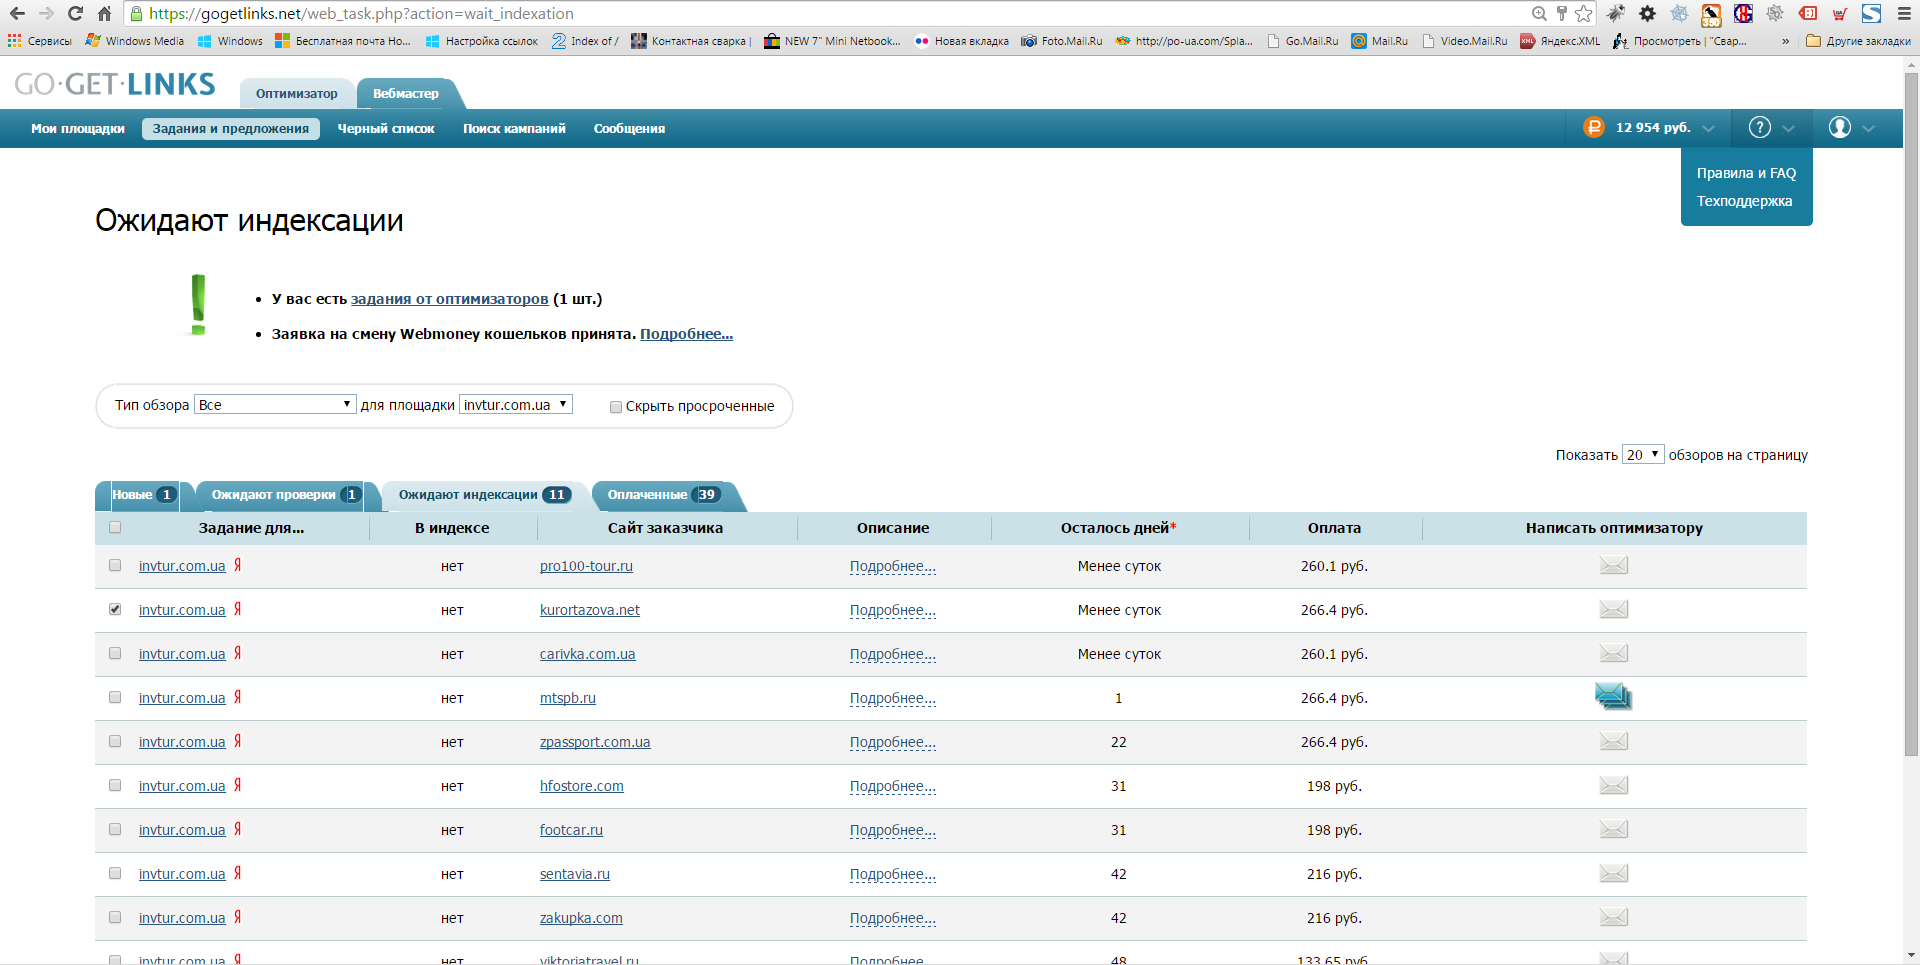This screenshot has height=965, width=1920.
Task: Open message envelope for pro100-tour.ru row
Action: click(x=1613, y=566)
